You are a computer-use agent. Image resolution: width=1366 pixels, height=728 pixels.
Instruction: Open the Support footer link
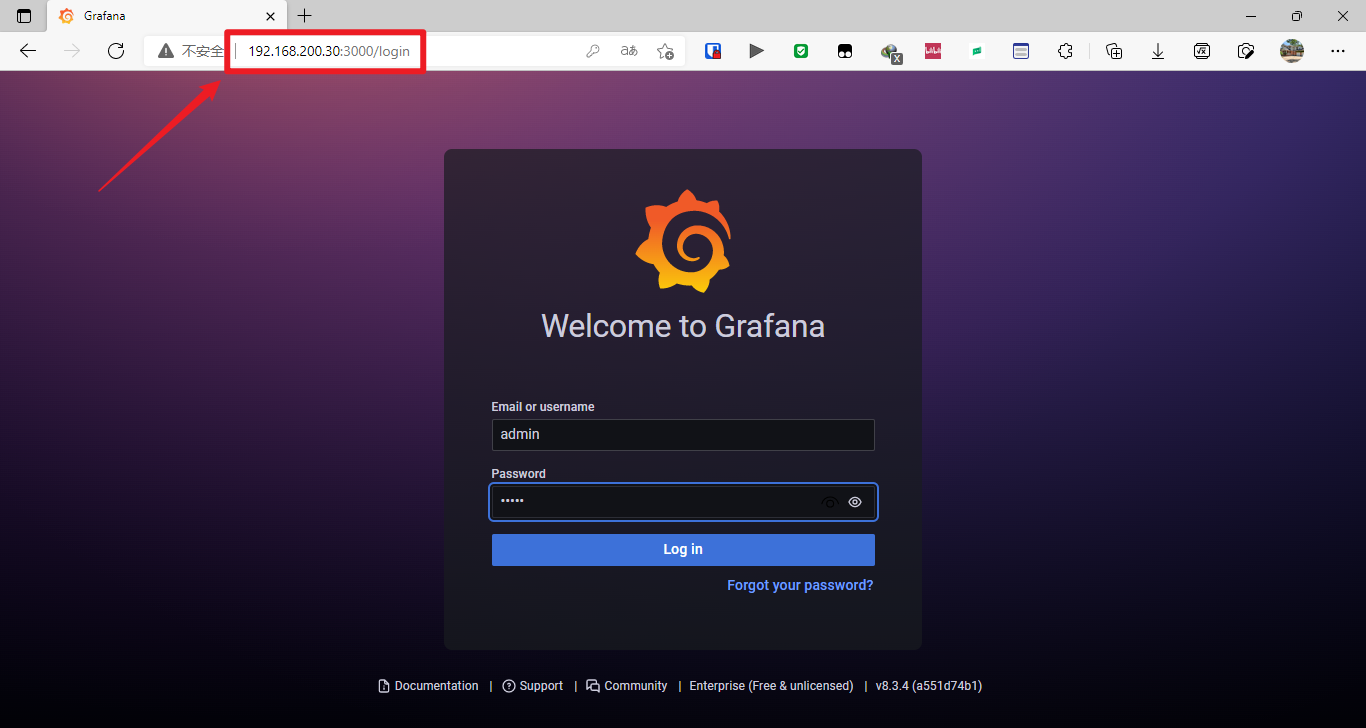click(x=533, y=686)
